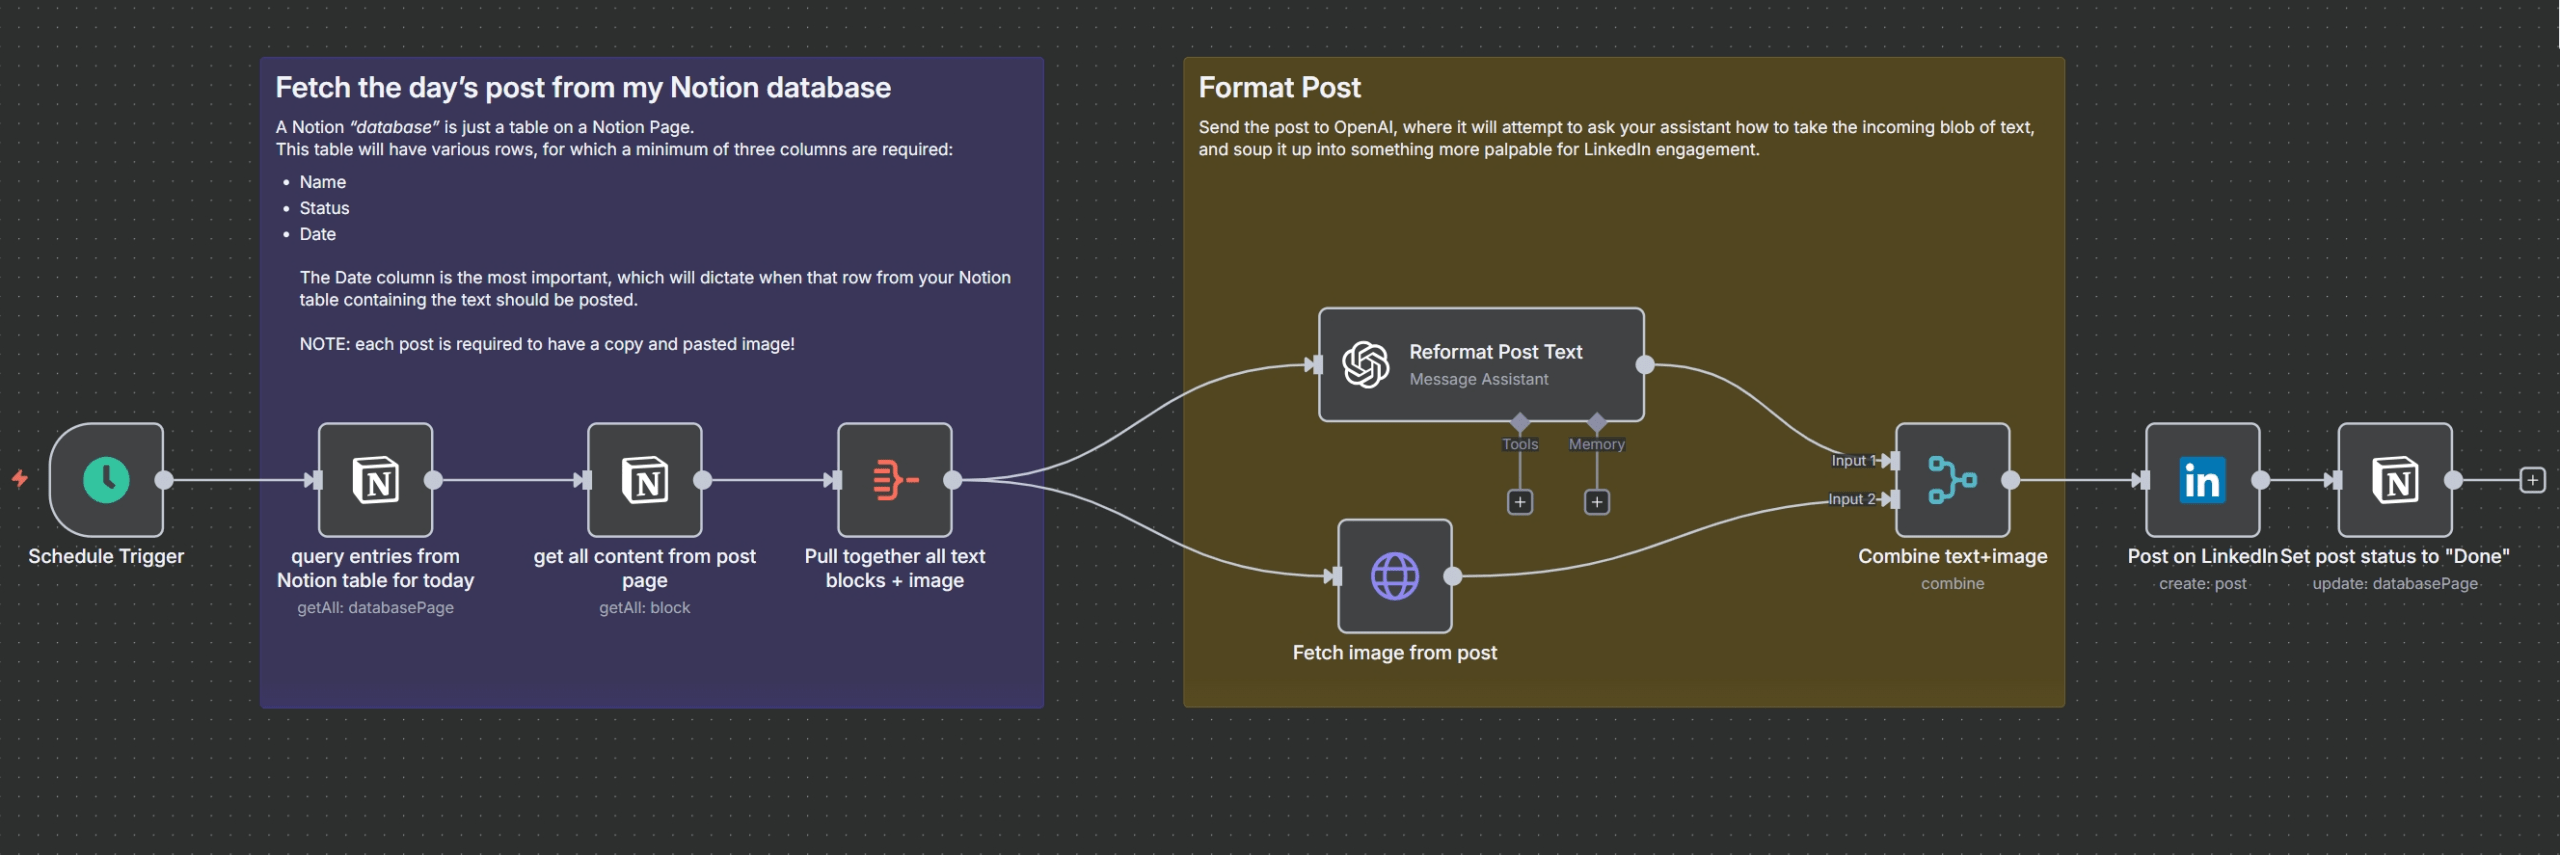Open the Post on LinkedIn node
The height and width of the screenshot is (855, 2560).
pyautogui.click(x=2202, y=480)
